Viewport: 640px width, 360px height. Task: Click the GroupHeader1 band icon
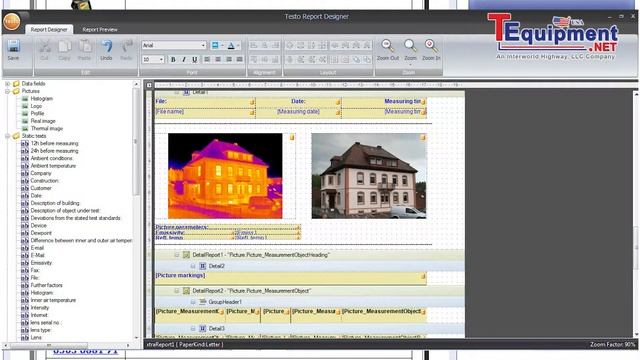tap(202, 302)
